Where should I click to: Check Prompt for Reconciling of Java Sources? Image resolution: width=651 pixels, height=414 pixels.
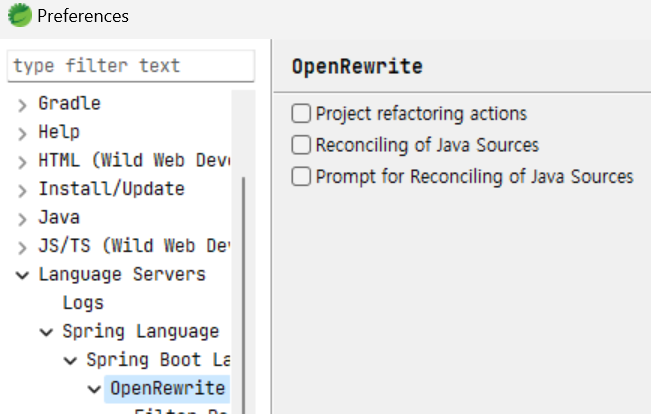tap(301, 176)
